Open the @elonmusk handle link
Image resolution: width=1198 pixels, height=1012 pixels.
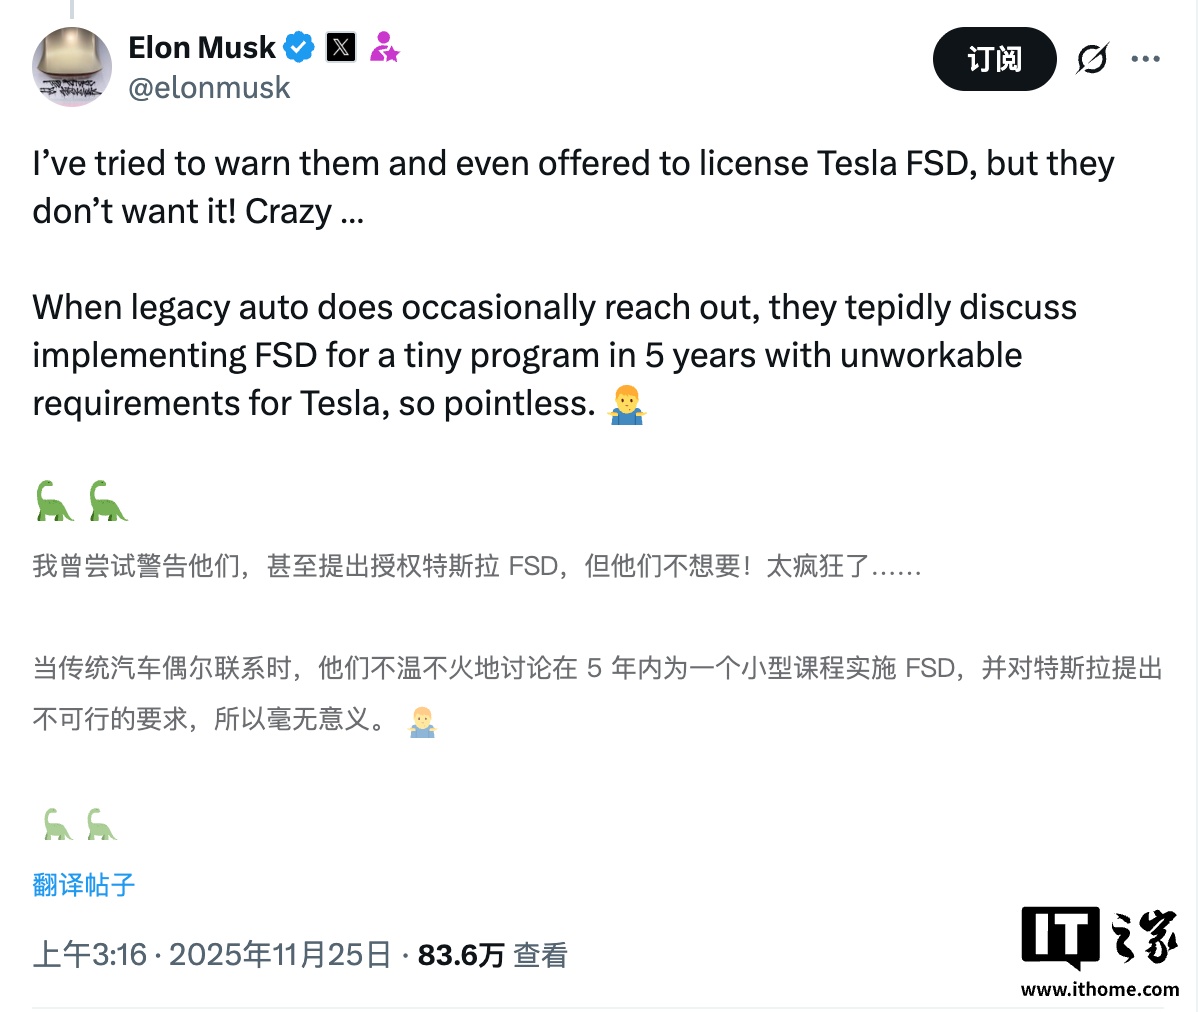coord(209,88)
